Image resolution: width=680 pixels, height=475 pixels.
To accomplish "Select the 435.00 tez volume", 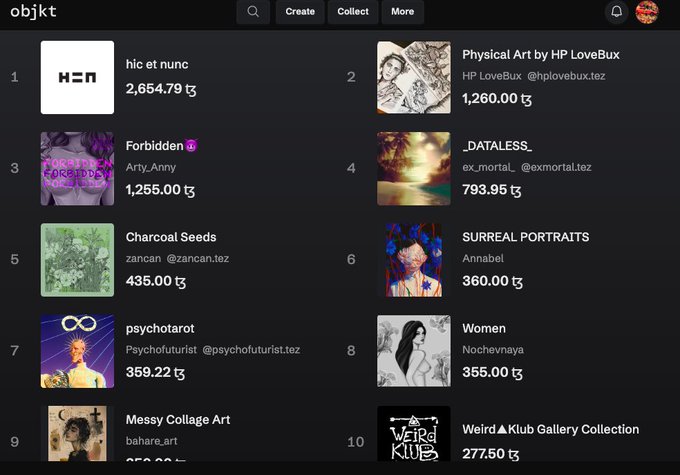I will (156, 281).
